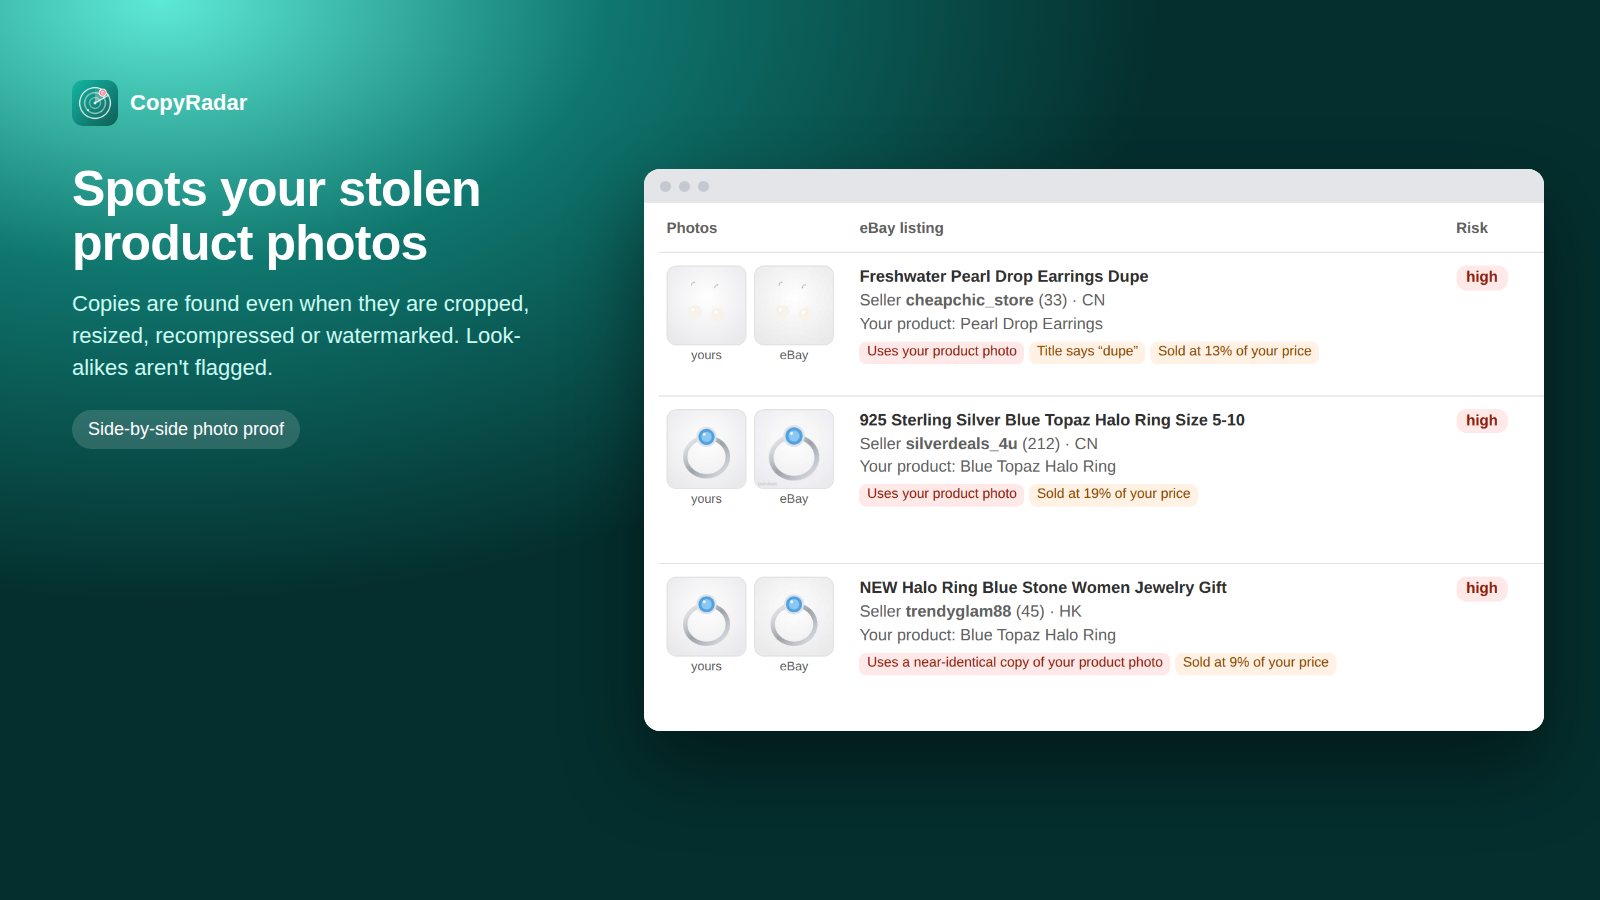The image size is (1600, 900).
Task: Click seller trendyglam88
Action: [958, 611]
